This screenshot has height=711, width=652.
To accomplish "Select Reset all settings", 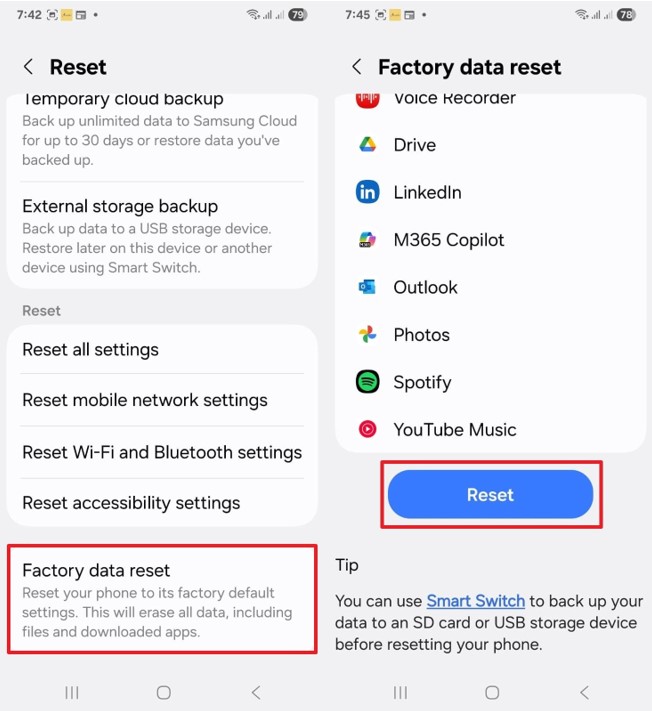I will [x=162, y=350].
